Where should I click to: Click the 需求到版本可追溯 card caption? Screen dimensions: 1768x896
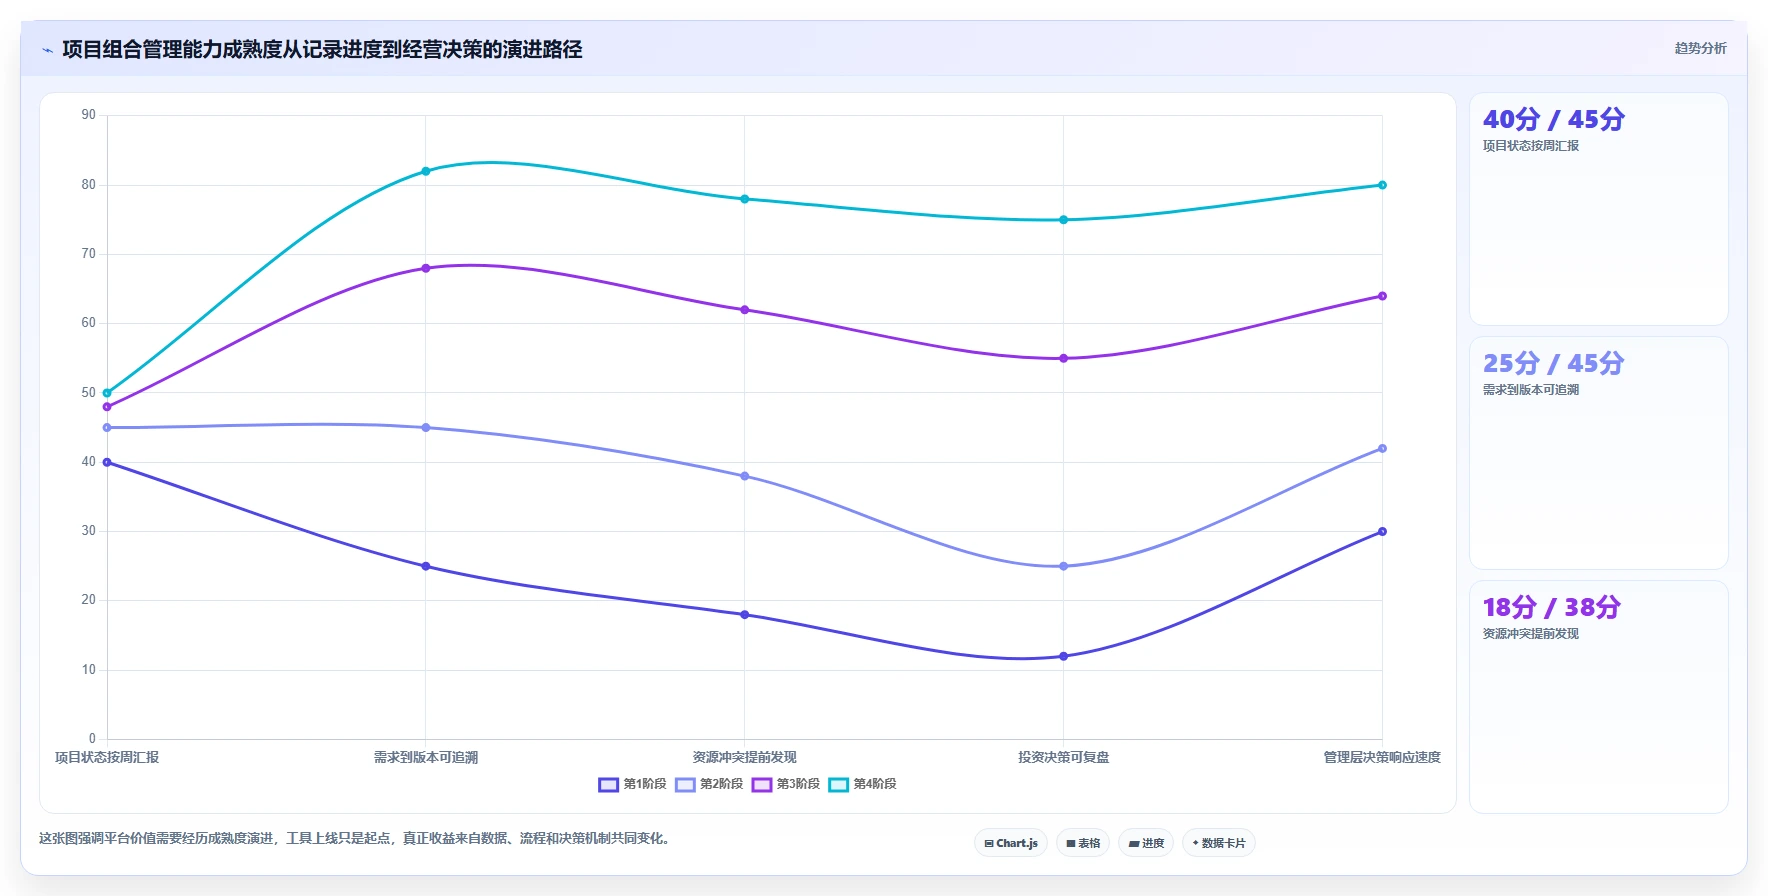(x=1530, y=390)
